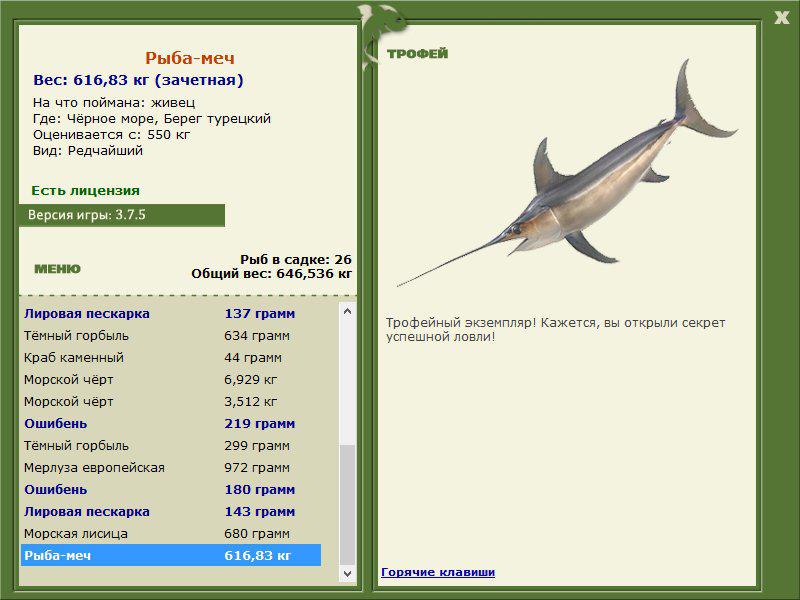Select the highlighted Рыба-меч 616,83 кг row

click(171, 555)
